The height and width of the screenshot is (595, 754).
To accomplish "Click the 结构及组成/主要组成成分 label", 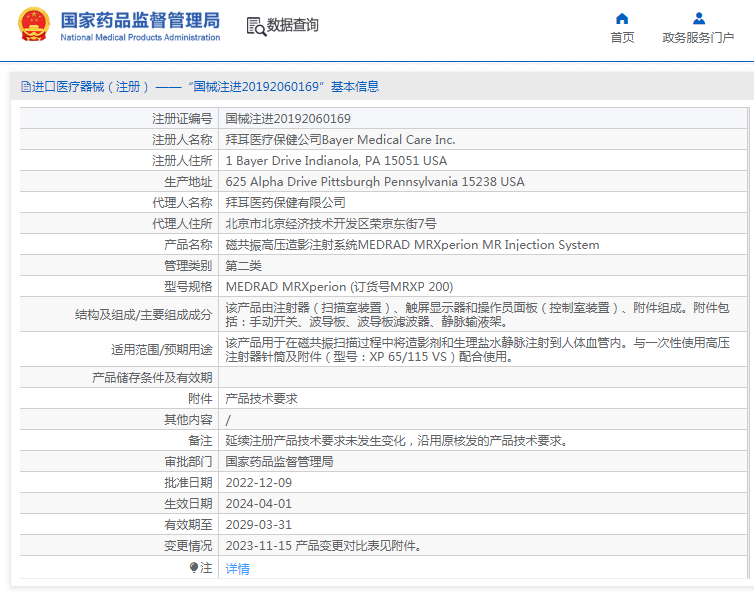I will pos(143,315).
